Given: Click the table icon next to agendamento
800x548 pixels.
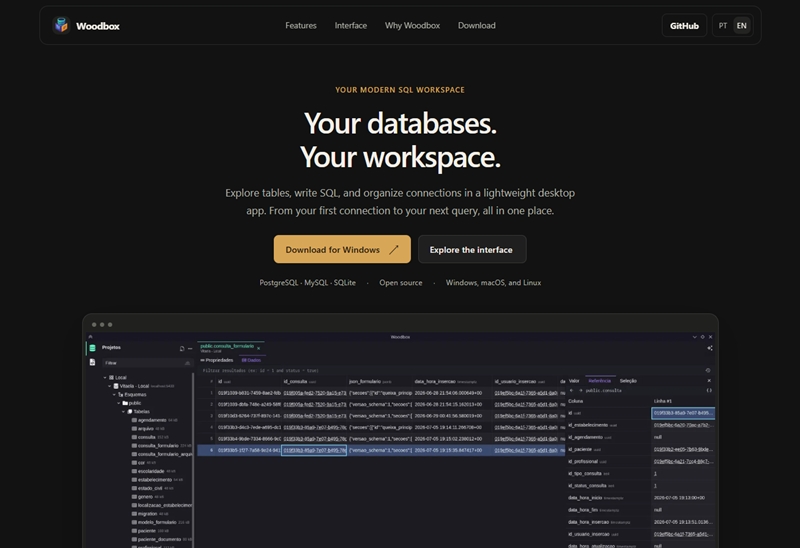Looking at the screenshot, I should pos(134,420).
